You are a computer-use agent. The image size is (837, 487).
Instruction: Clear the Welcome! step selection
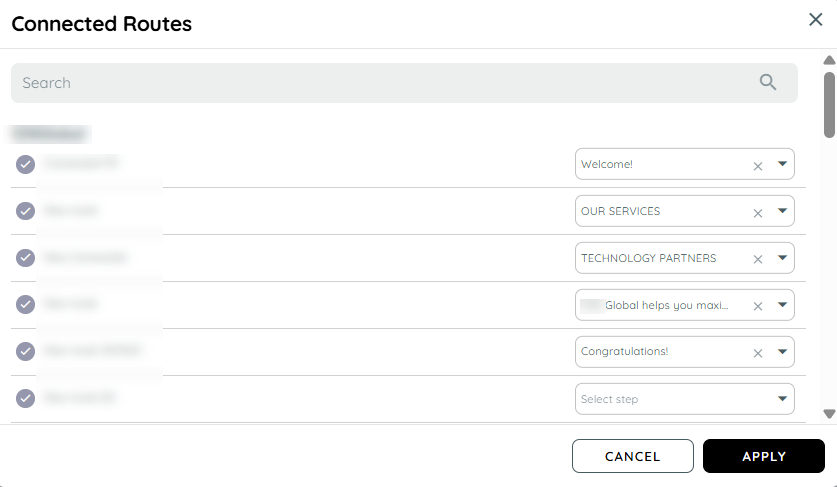pos(757,166)
